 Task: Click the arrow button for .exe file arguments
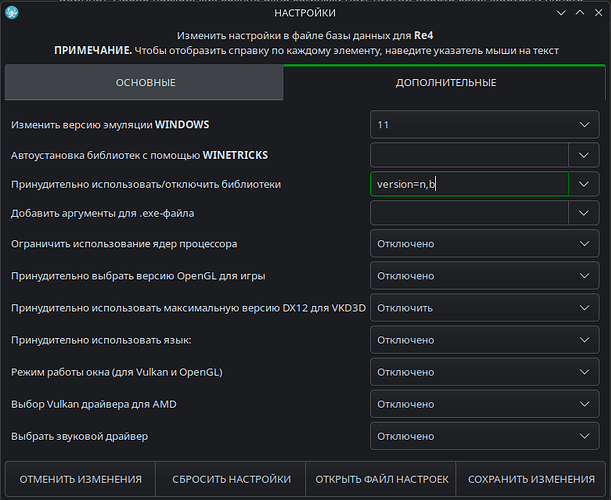pyautogui.click(x=584, y=213)
